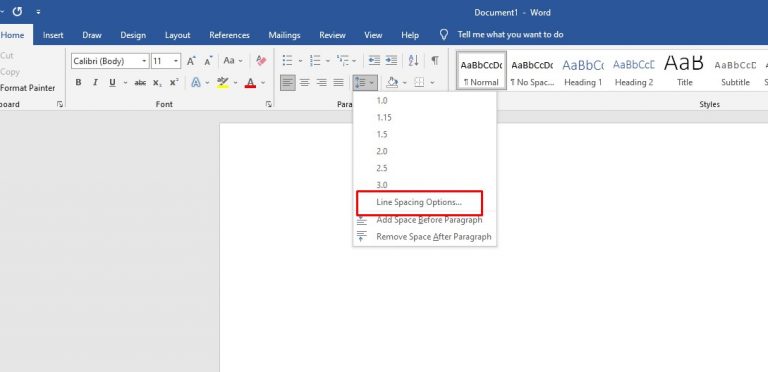Apply red Font Color

(250, 83)
